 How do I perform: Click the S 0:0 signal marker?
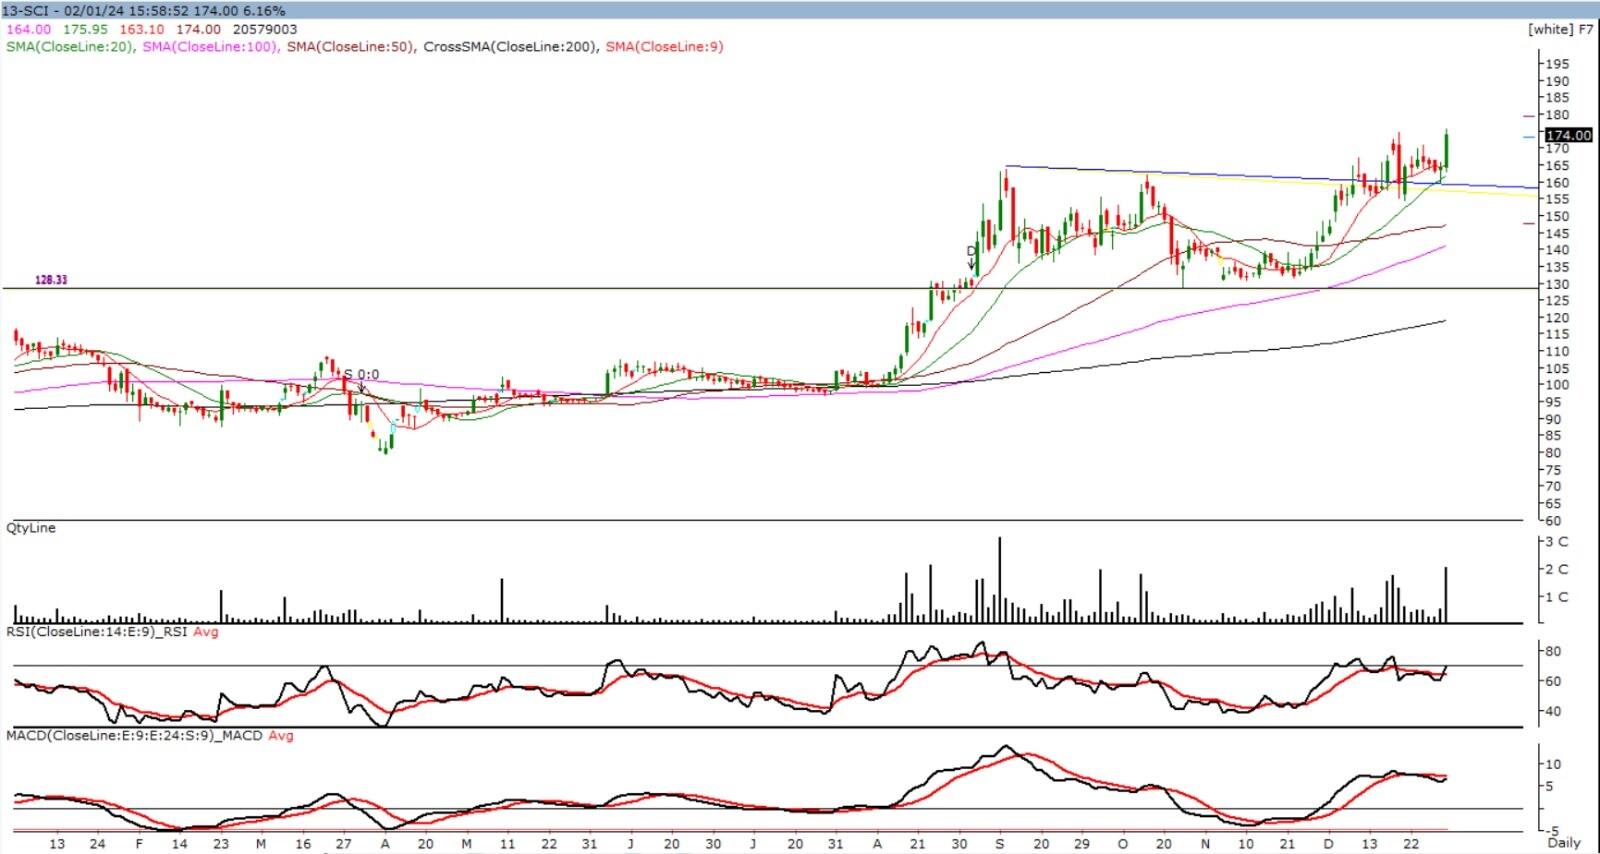[x=361, y=376]
